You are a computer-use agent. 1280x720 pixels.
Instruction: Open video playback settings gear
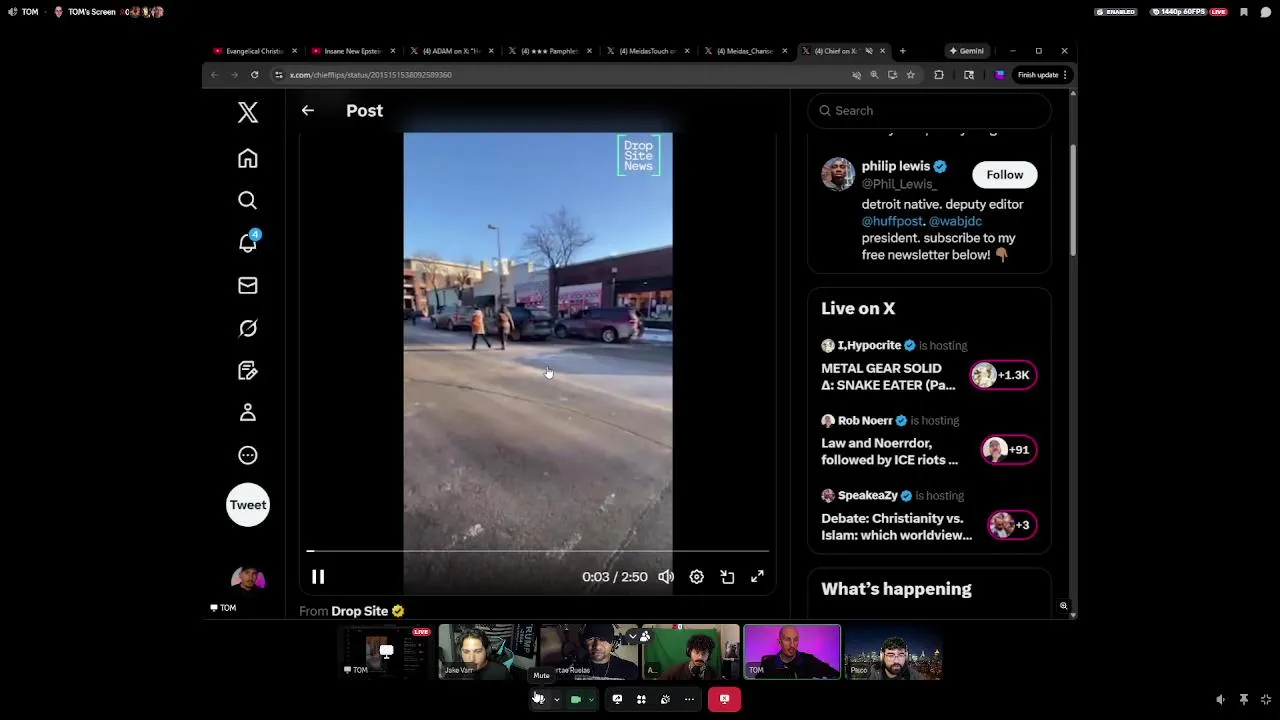[697, 577]
